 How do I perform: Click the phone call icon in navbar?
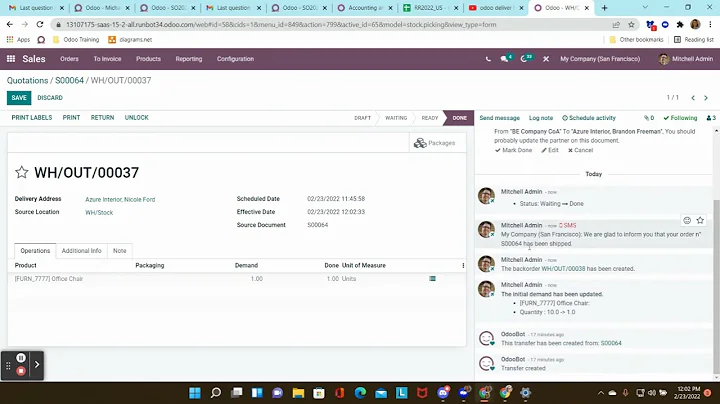[488, 59]
